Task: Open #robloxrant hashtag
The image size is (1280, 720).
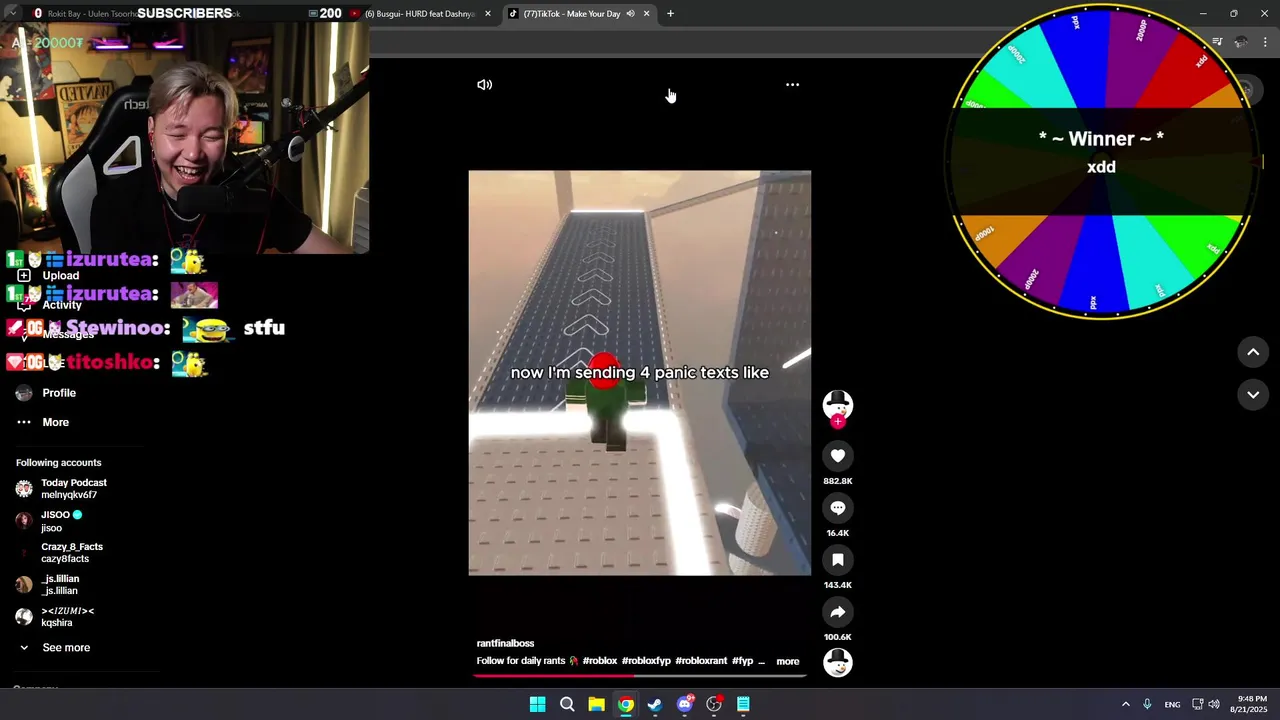Action: 701,661
